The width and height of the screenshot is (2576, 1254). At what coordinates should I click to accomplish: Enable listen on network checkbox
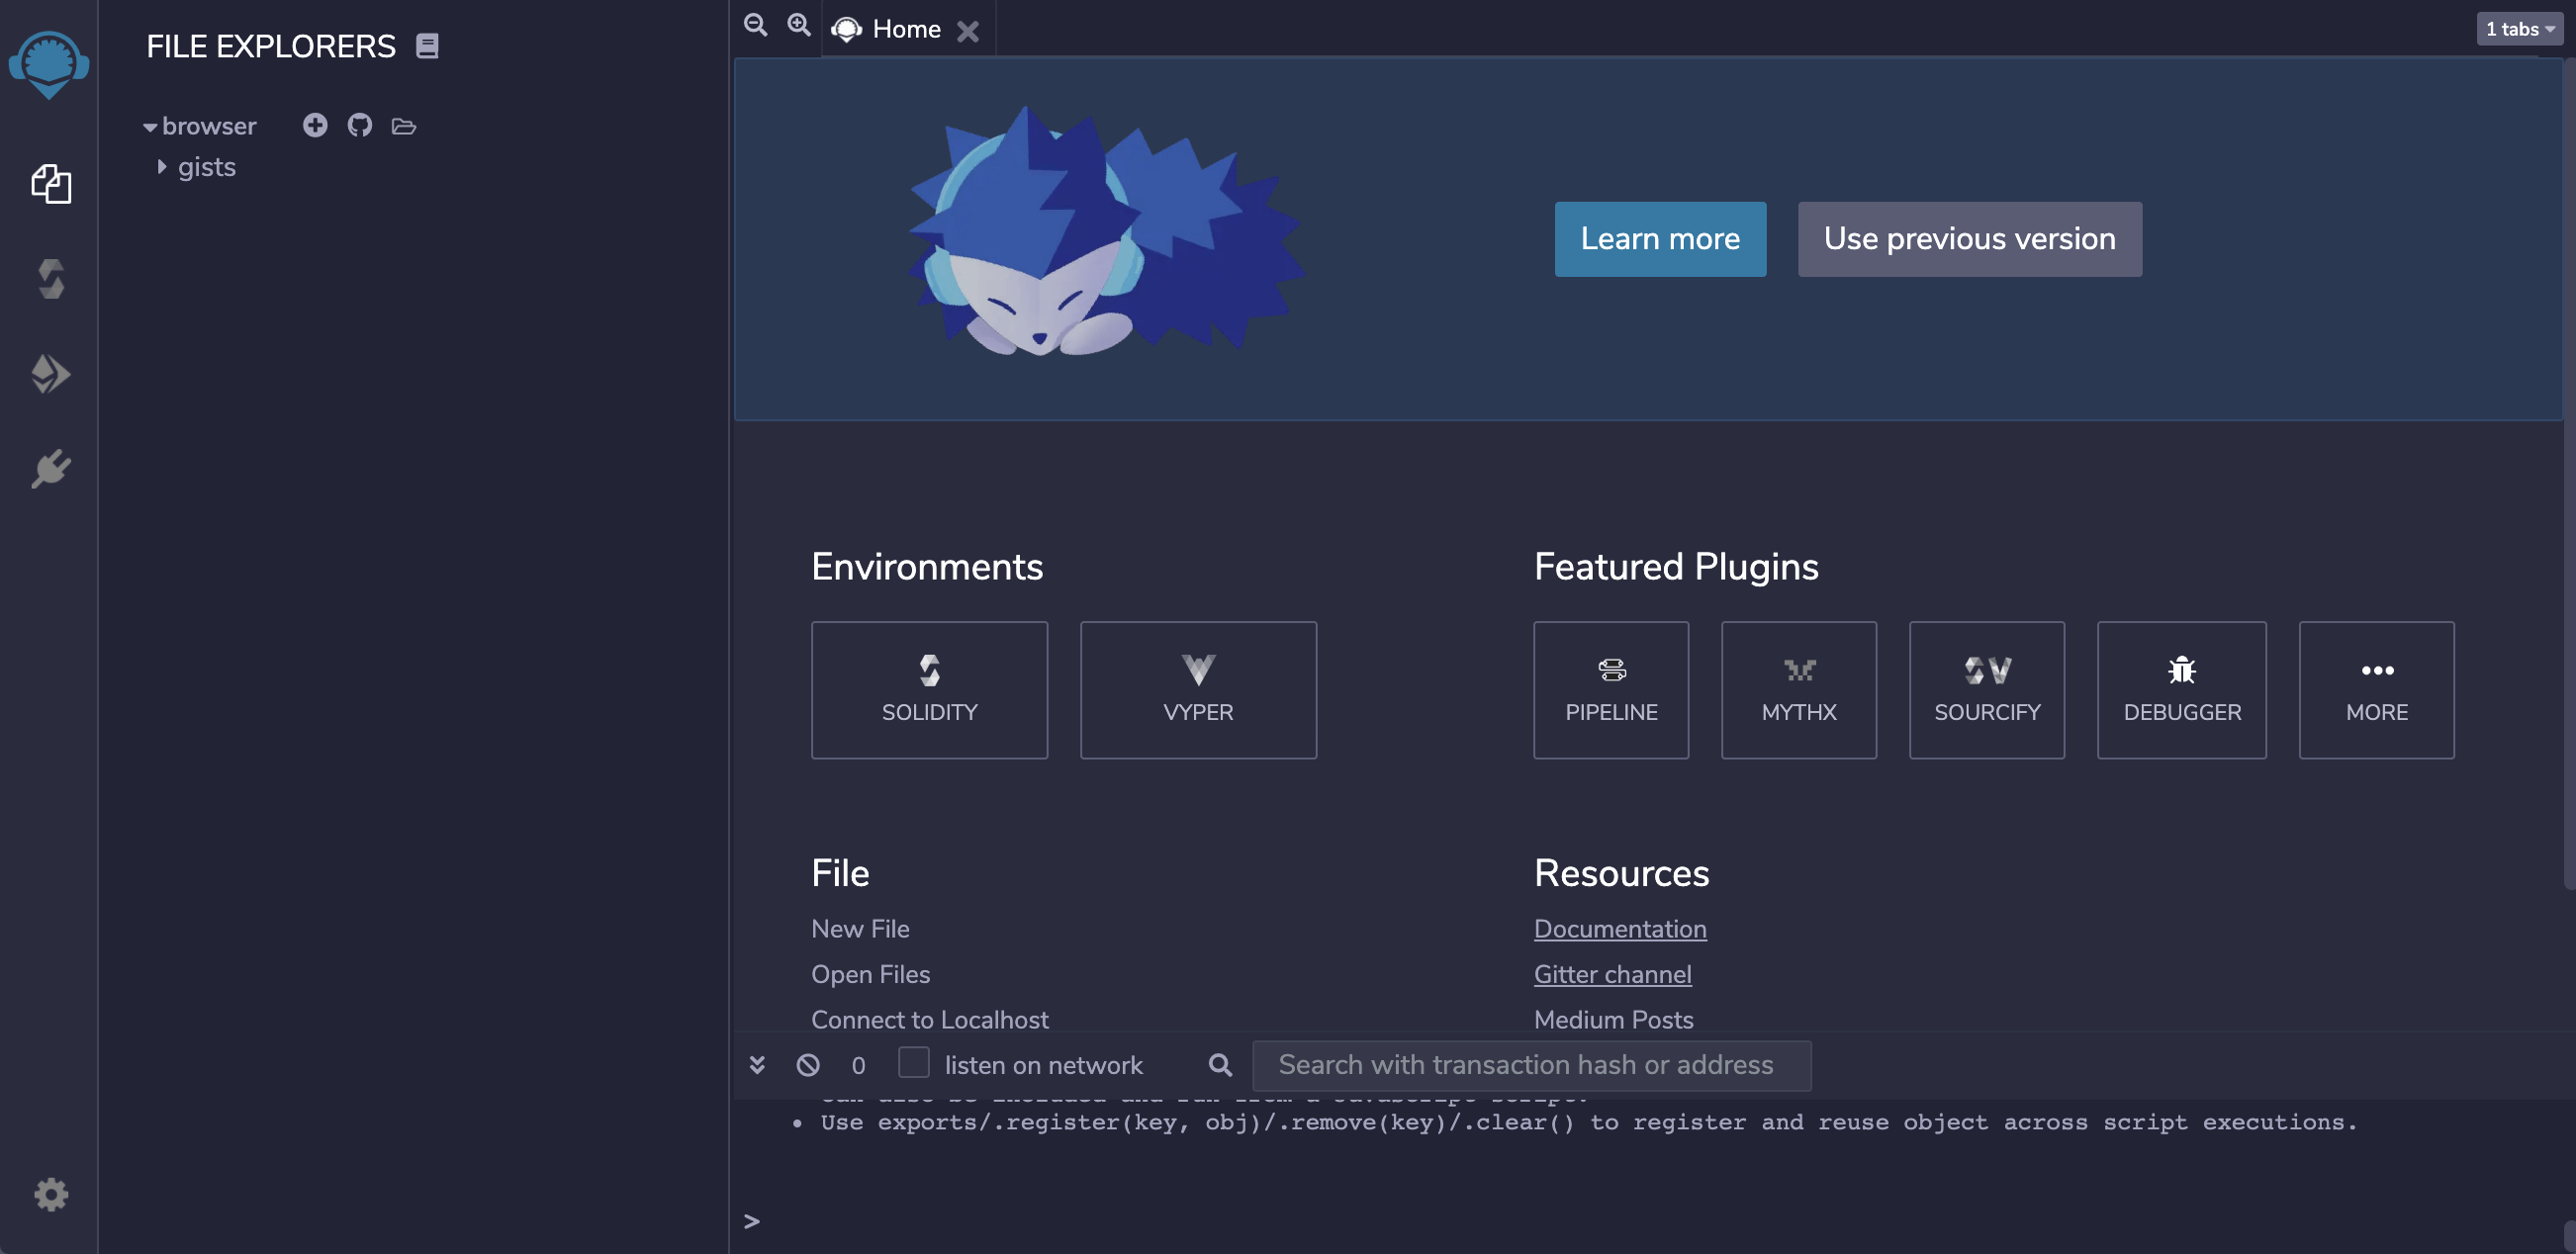pos(913,1062)
